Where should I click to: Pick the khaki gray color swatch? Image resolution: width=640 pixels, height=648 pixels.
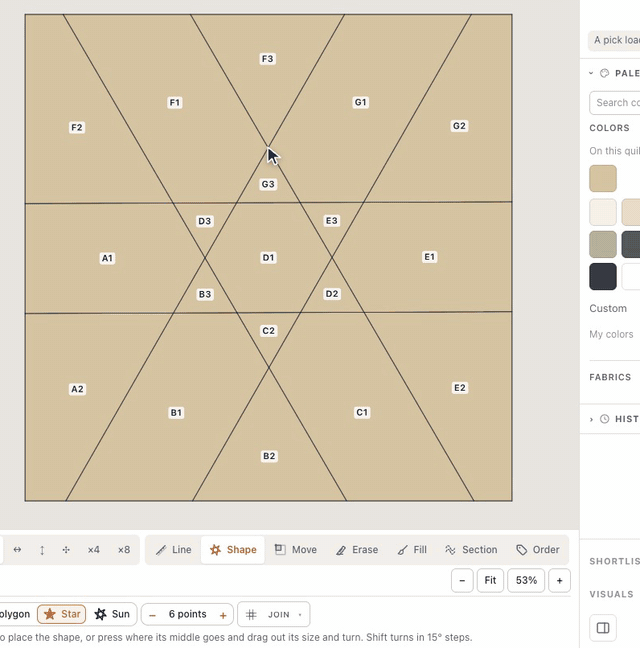[603, 244]
